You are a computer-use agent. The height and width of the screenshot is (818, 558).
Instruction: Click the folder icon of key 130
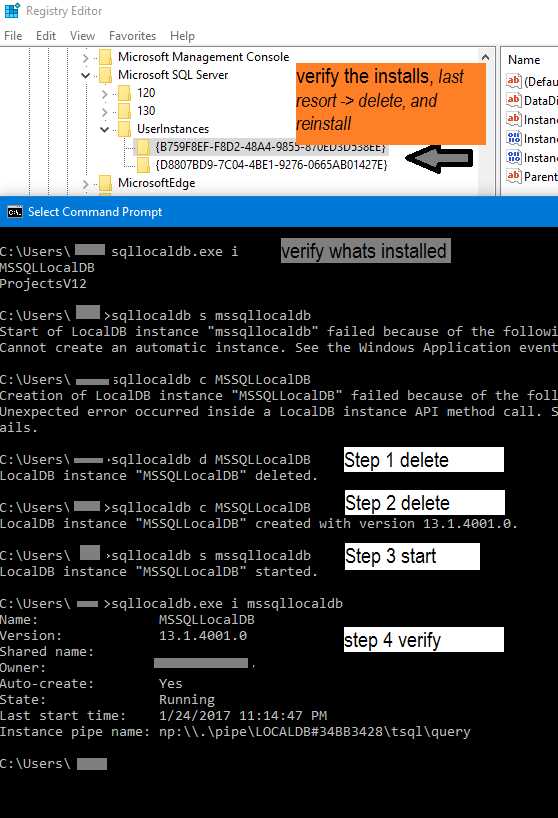(124, 111)
